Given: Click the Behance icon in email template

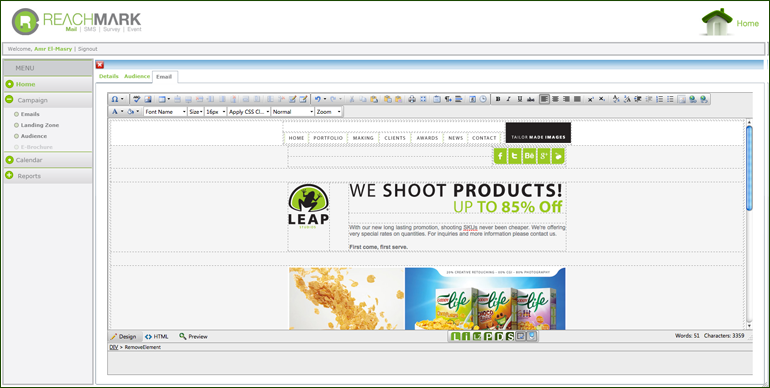Looking at the screenshot, I should (x=529, y=156).
